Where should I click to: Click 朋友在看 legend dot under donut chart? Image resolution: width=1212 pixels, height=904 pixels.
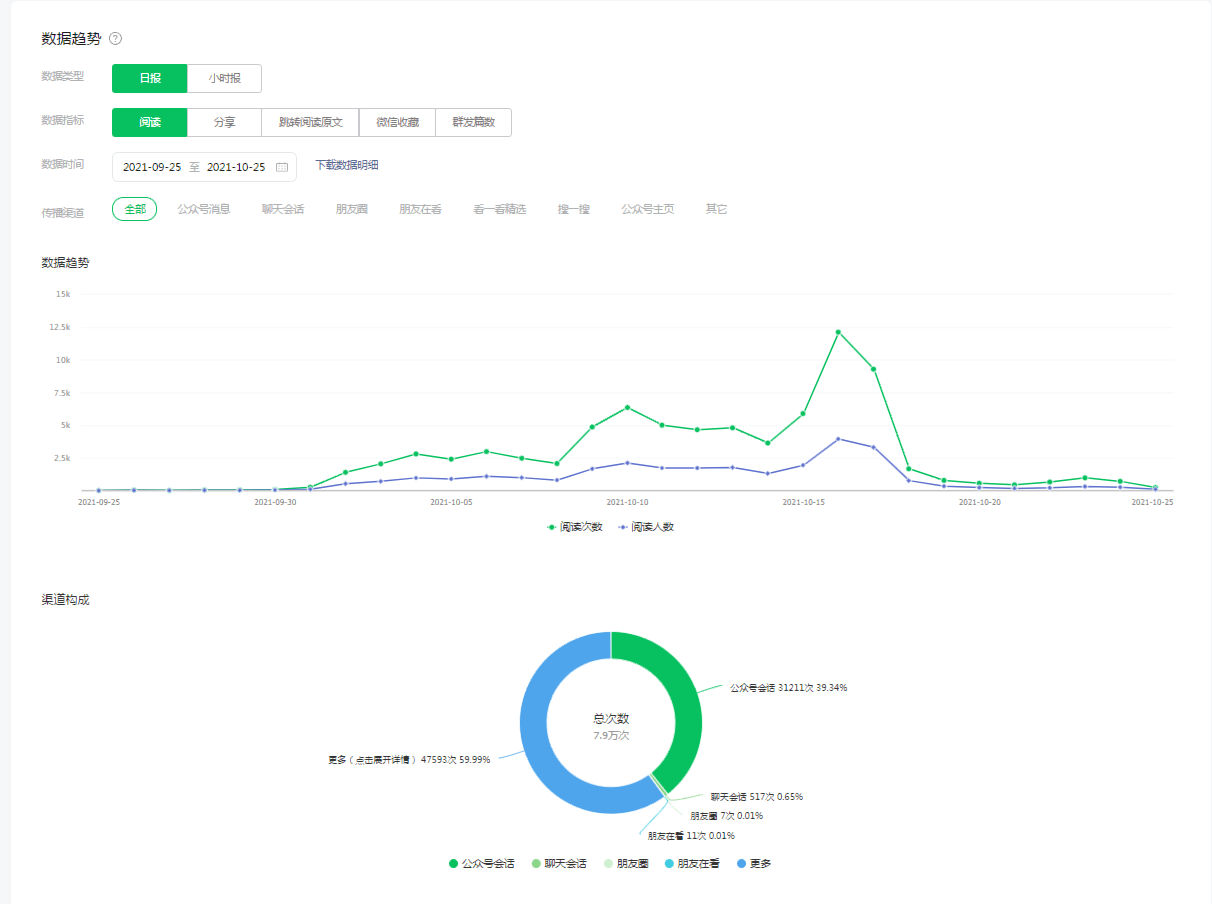click(668, 863)
